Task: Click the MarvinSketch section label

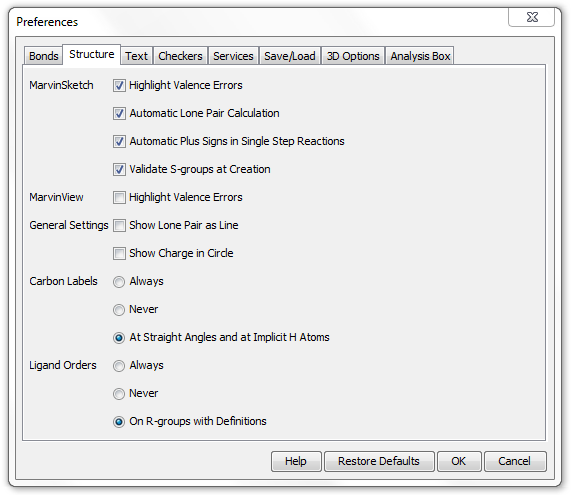Action: tap(61, 85)
